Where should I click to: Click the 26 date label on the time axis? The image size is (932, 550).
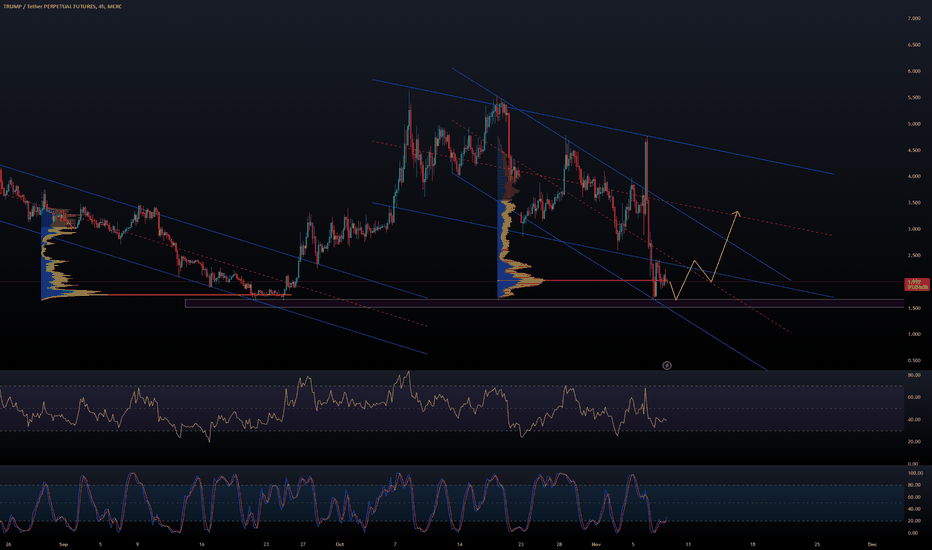[x=8, y=544]
